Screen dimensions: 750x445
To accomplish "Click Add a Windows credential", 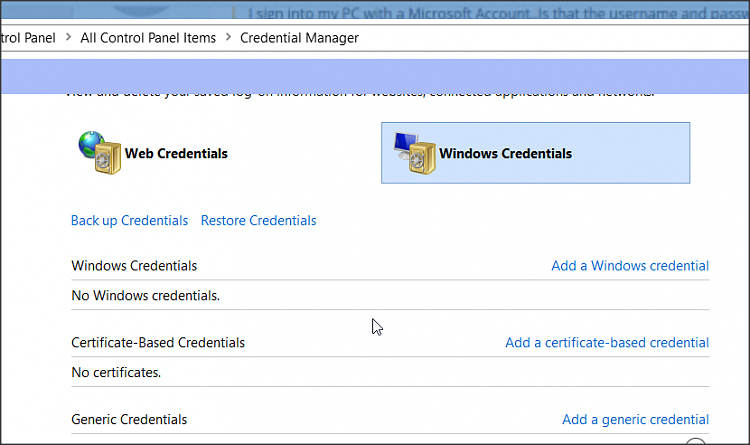I will (630, 266).
